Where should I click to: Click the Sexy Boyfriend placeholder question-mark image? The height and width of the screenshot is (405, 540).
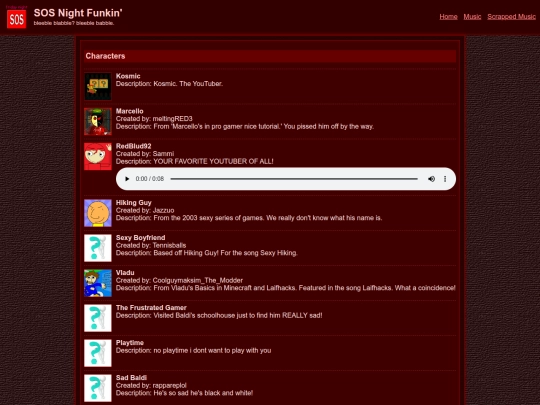click(98, 248)
